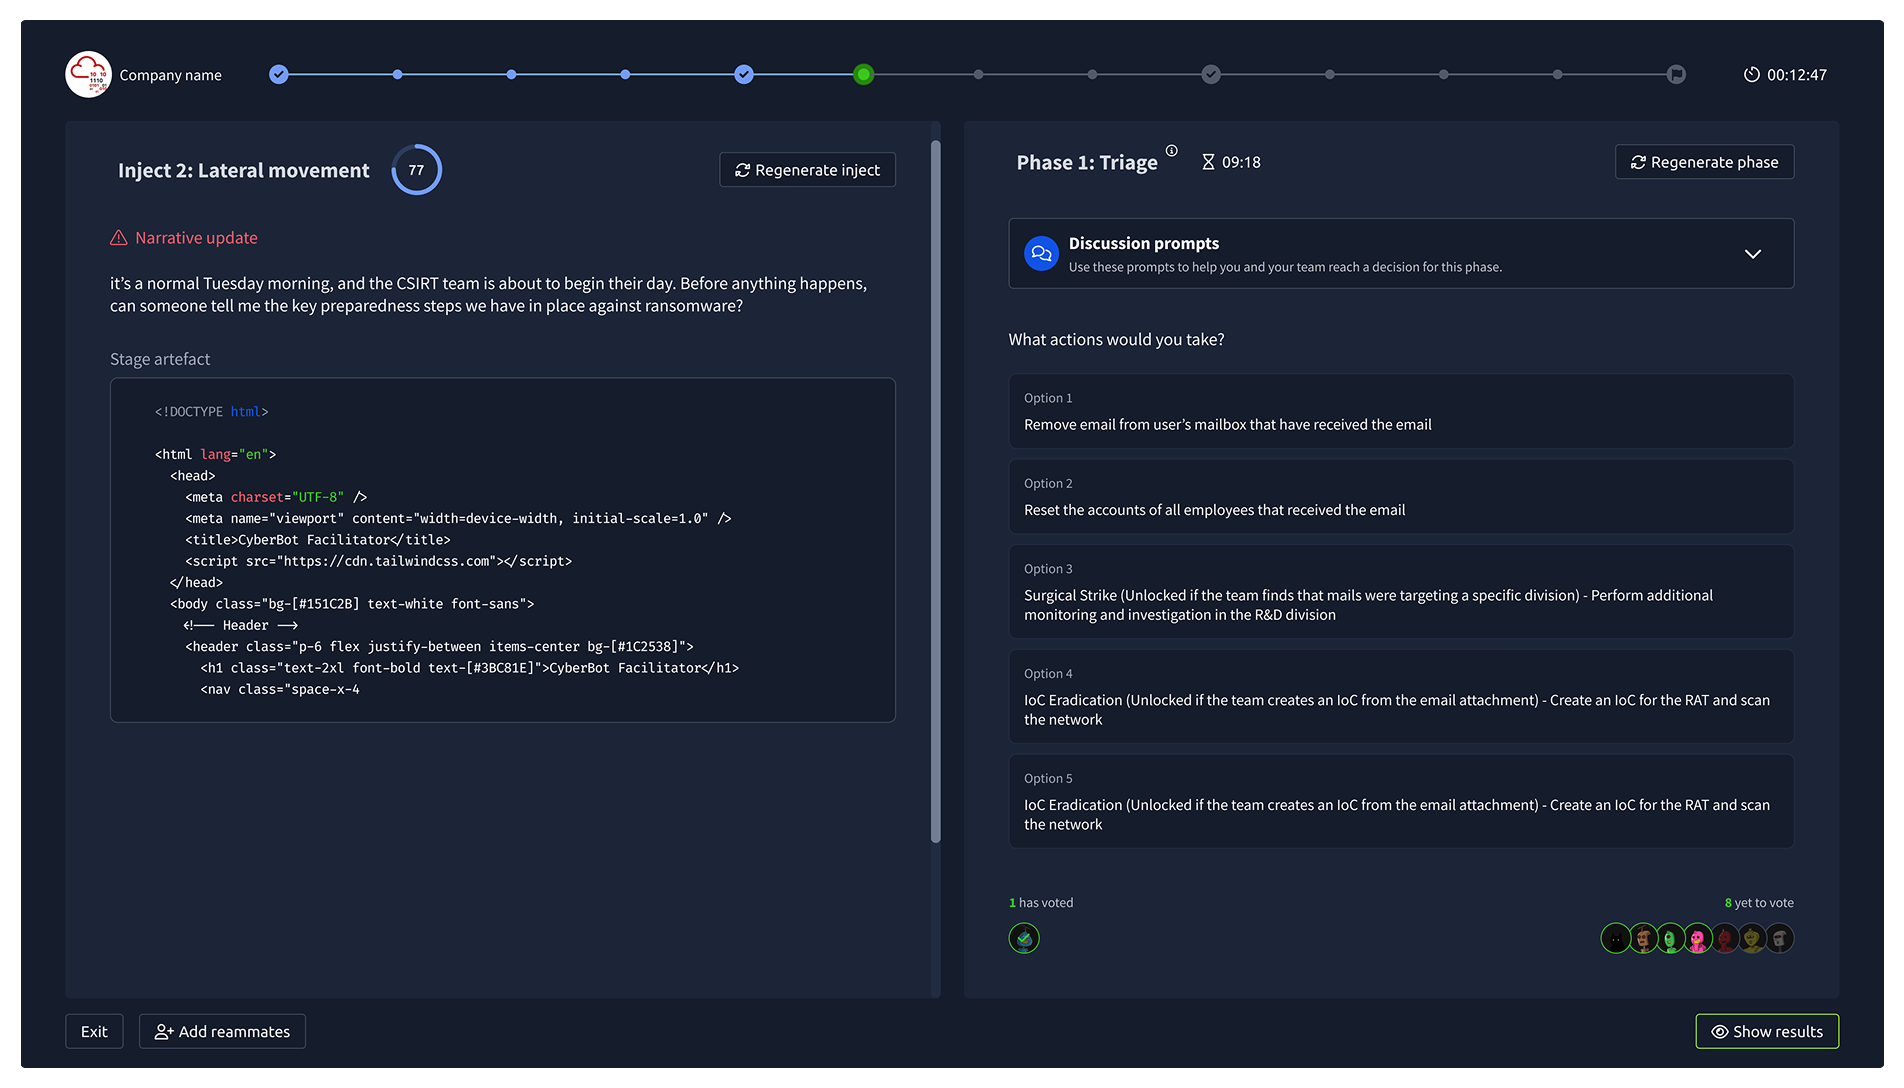Viewport: 1904px width, 1088px height.
Task: Click Regenerate inject button
Action: point(807,170)
